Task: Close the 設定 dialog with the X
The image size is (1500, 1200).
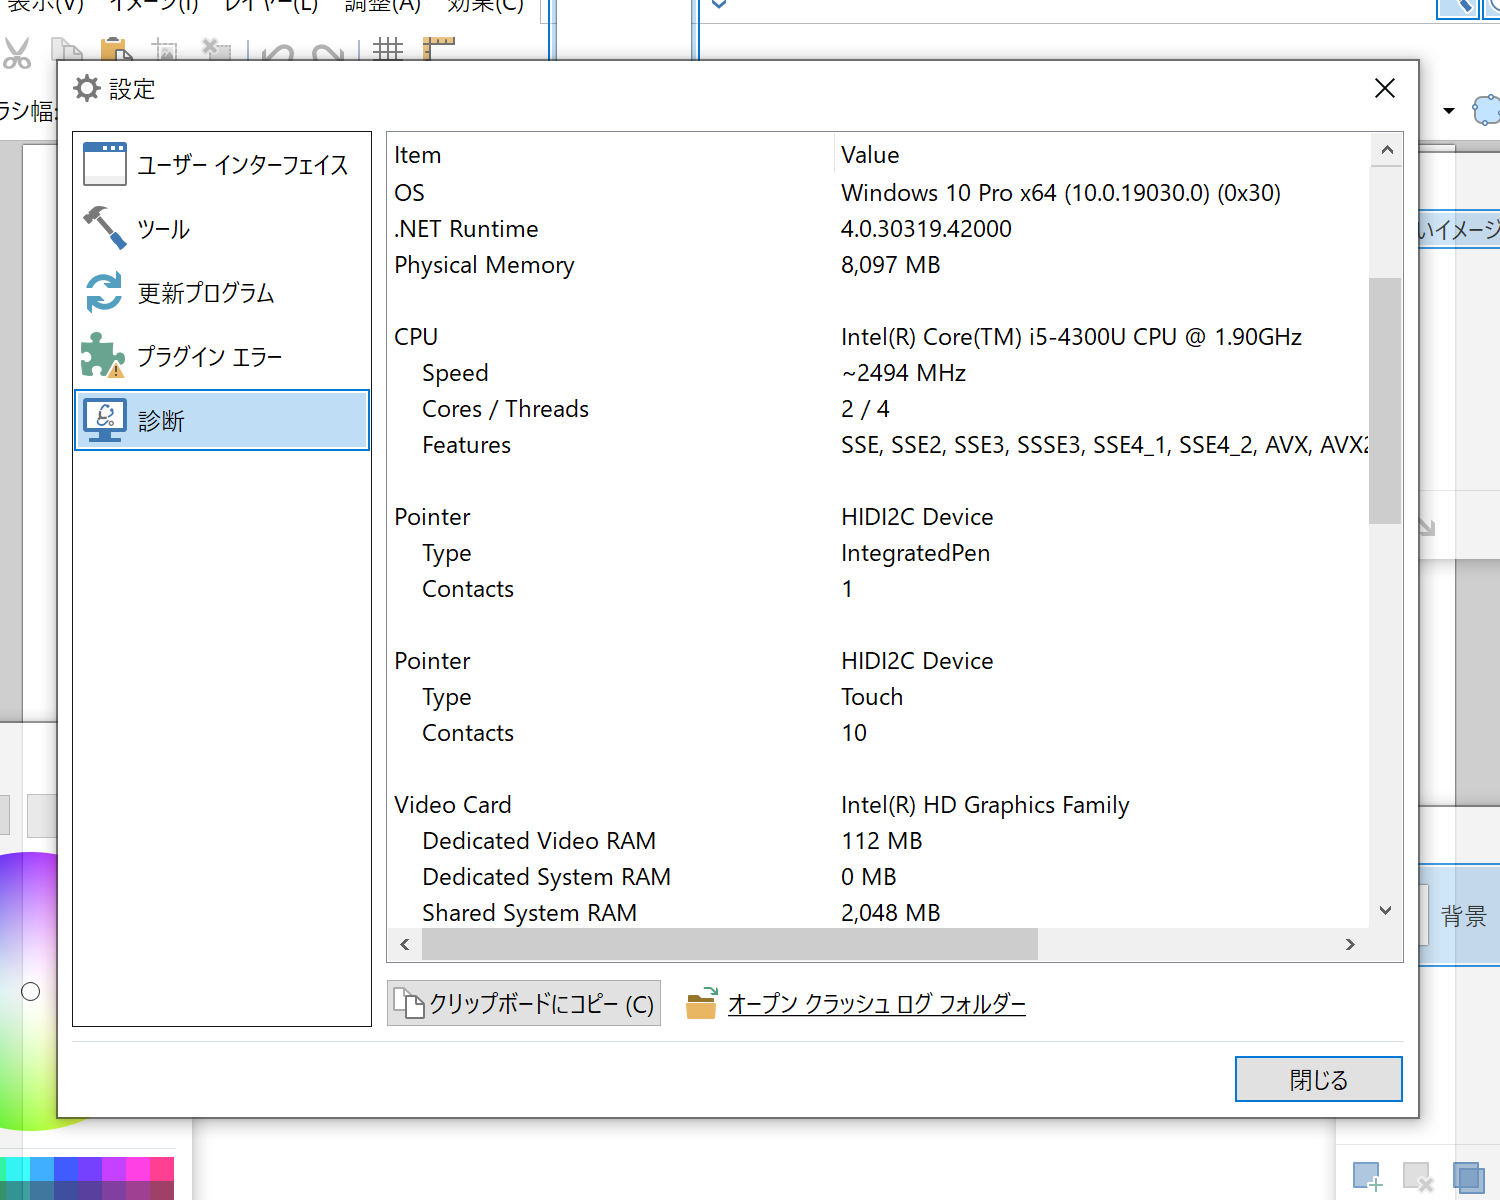Action: 1385,88
